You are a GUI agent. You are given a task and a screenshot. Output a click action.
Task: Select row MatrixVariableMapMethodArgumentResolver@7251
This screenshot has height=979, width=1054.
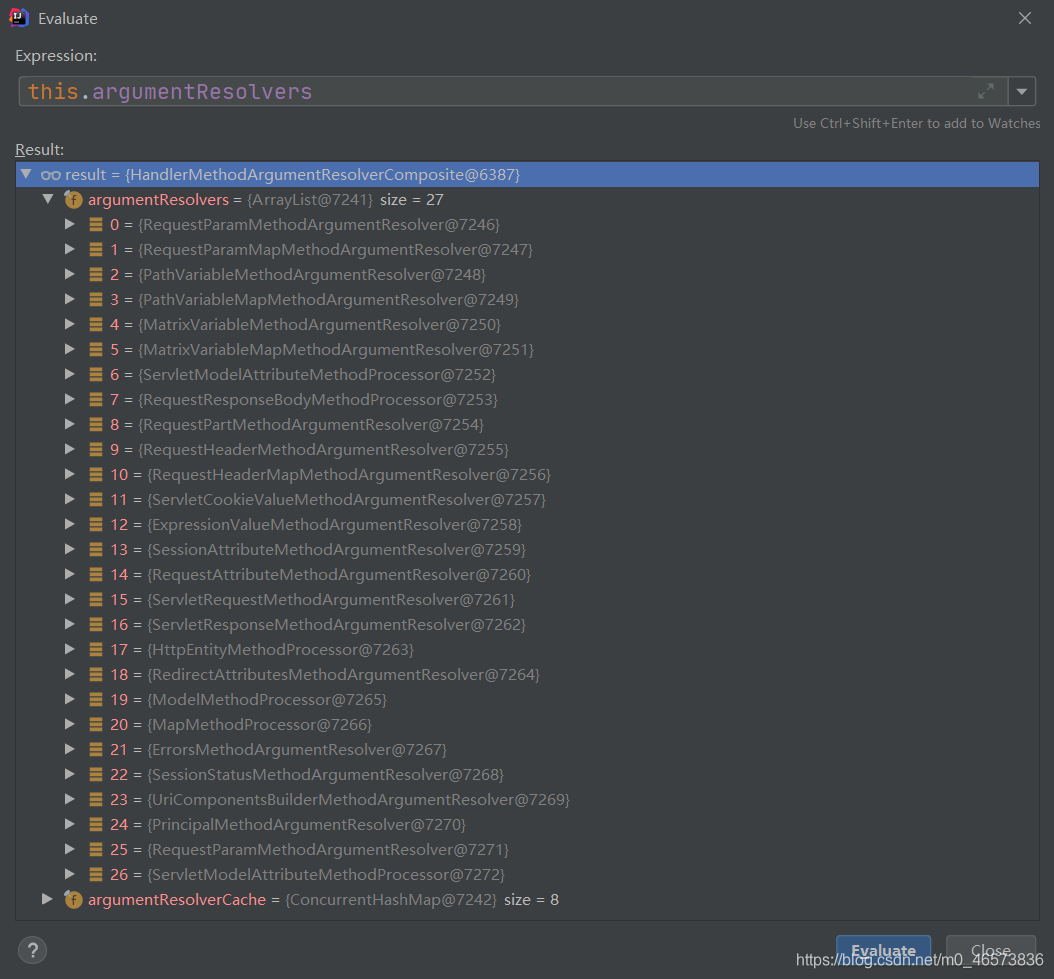[527, 349]
